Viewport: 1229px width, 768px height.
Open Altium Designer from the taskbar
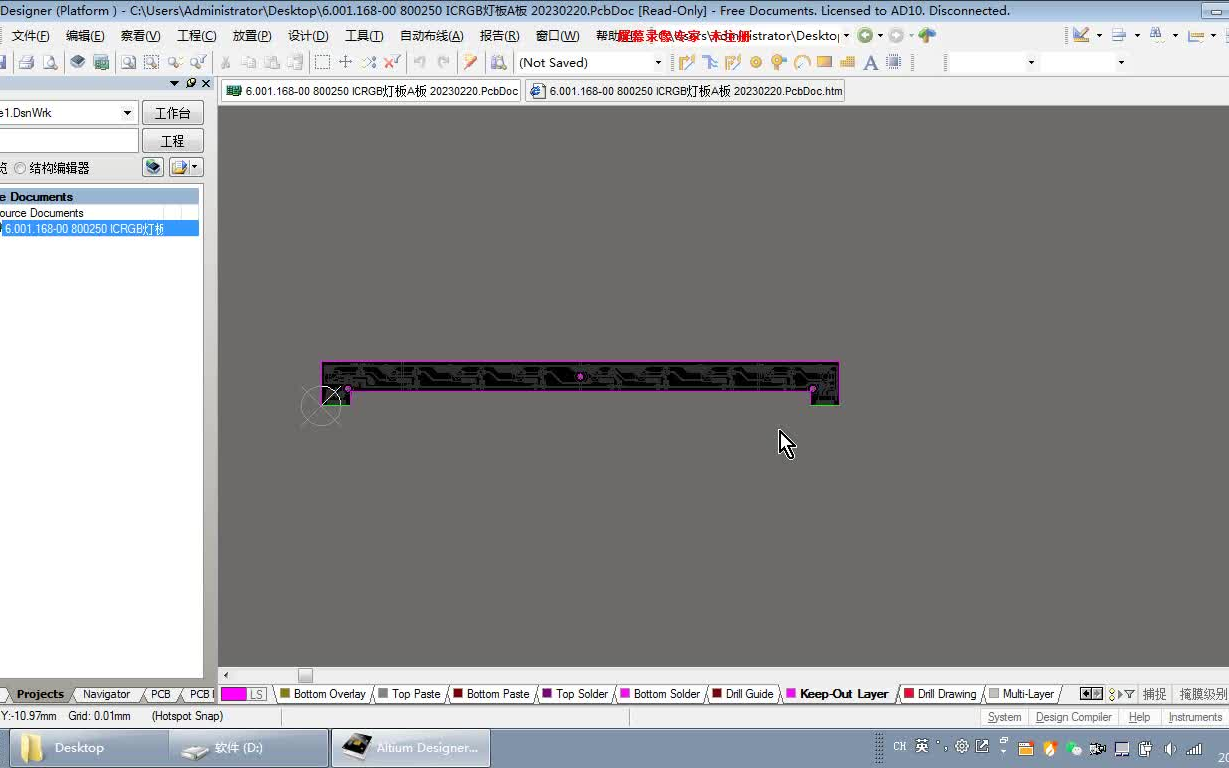pyautogui.click(x=410, y=746)
